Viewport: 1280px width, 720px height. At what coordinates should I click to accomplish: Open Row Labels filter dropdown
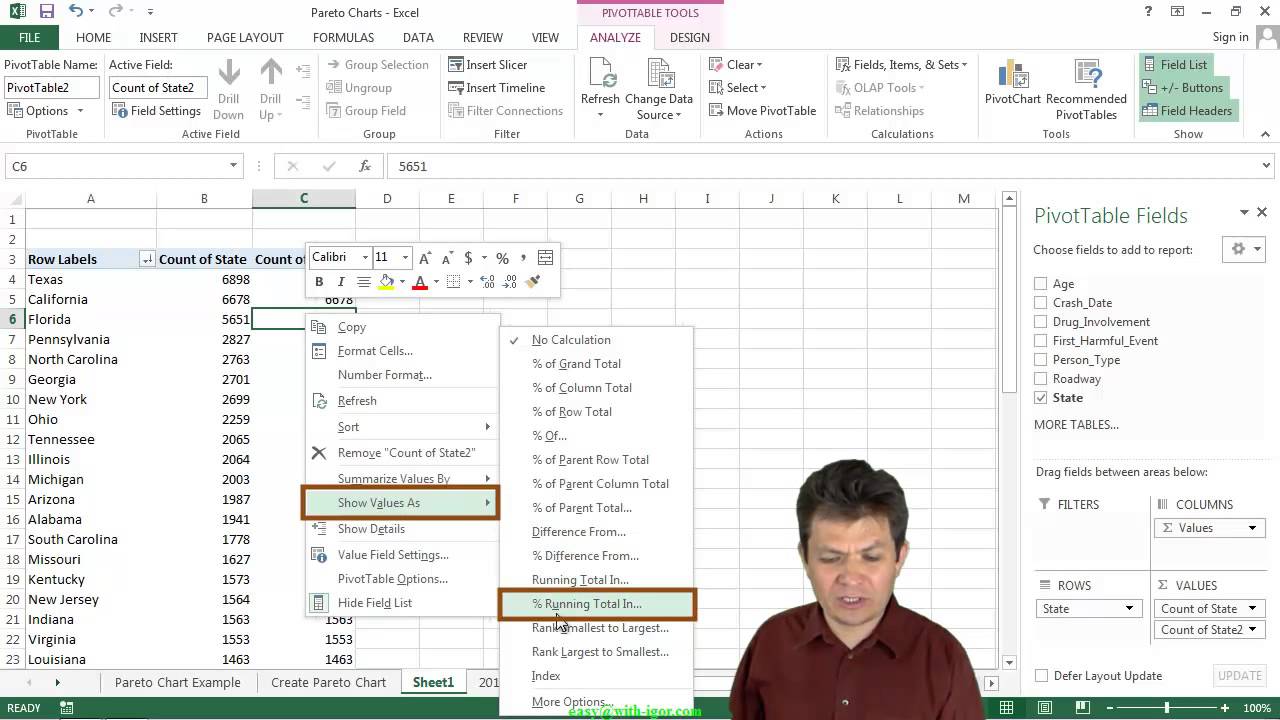pyautogui.click(x=147, y=259)
